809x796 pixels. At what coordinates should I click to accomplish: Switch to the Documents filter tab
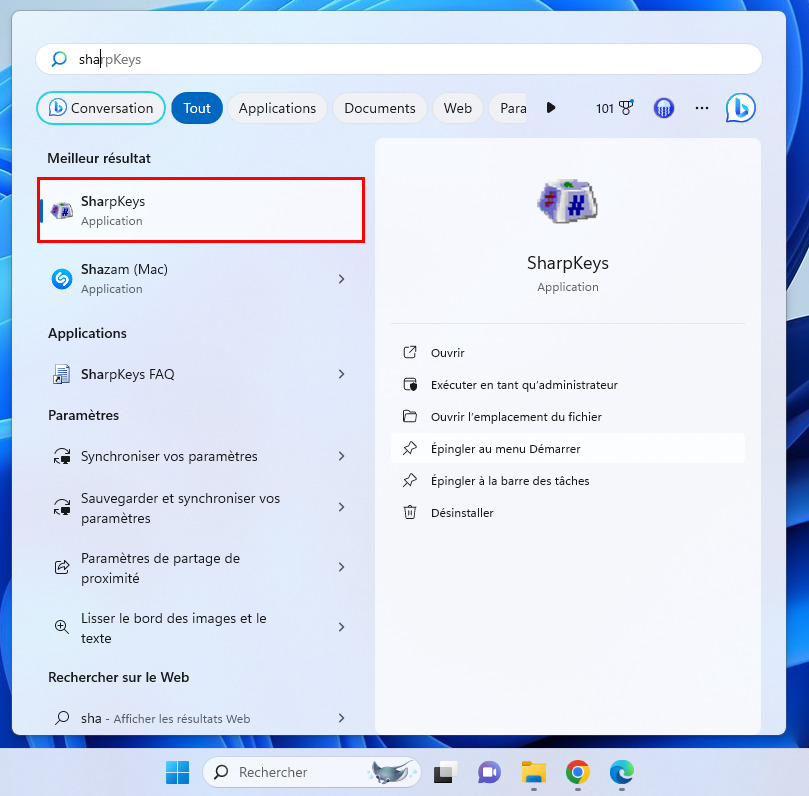point(380,108)
